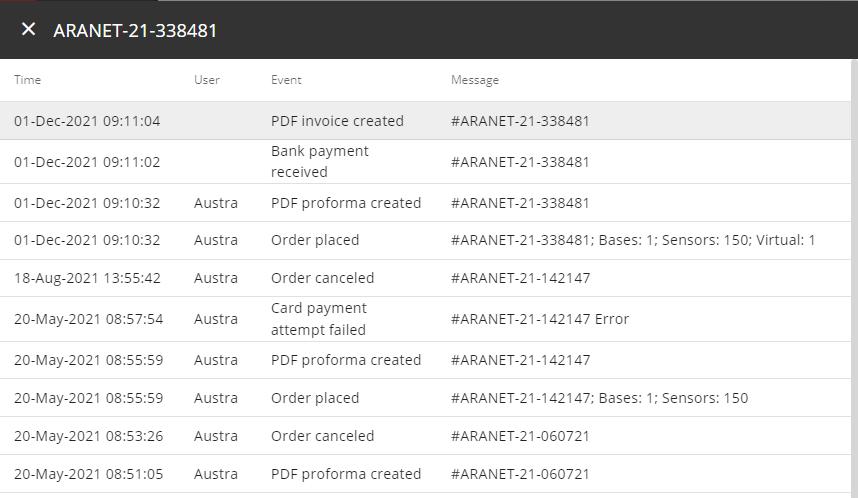Click the Event column header
The width and height of the screenshot is (858, 498).
click(x=286, y=80)
